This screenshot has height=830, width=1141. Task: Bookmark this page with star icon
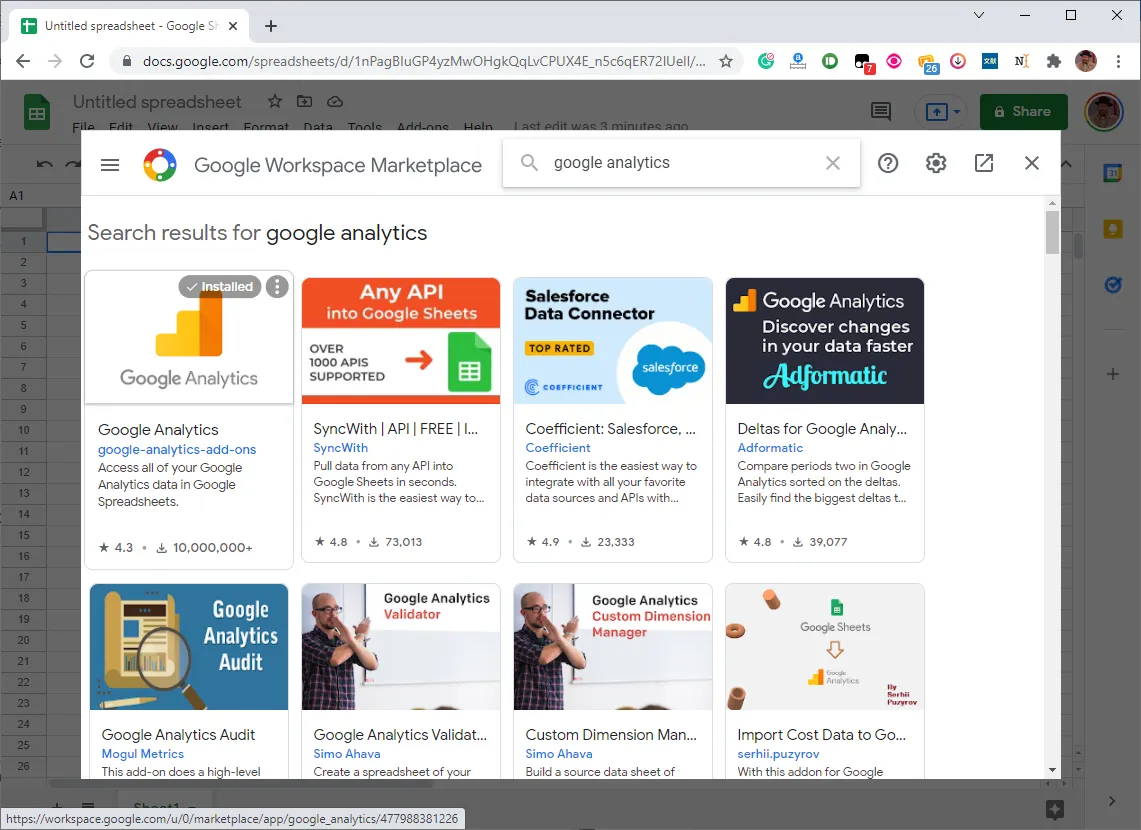tap(725, 61)
